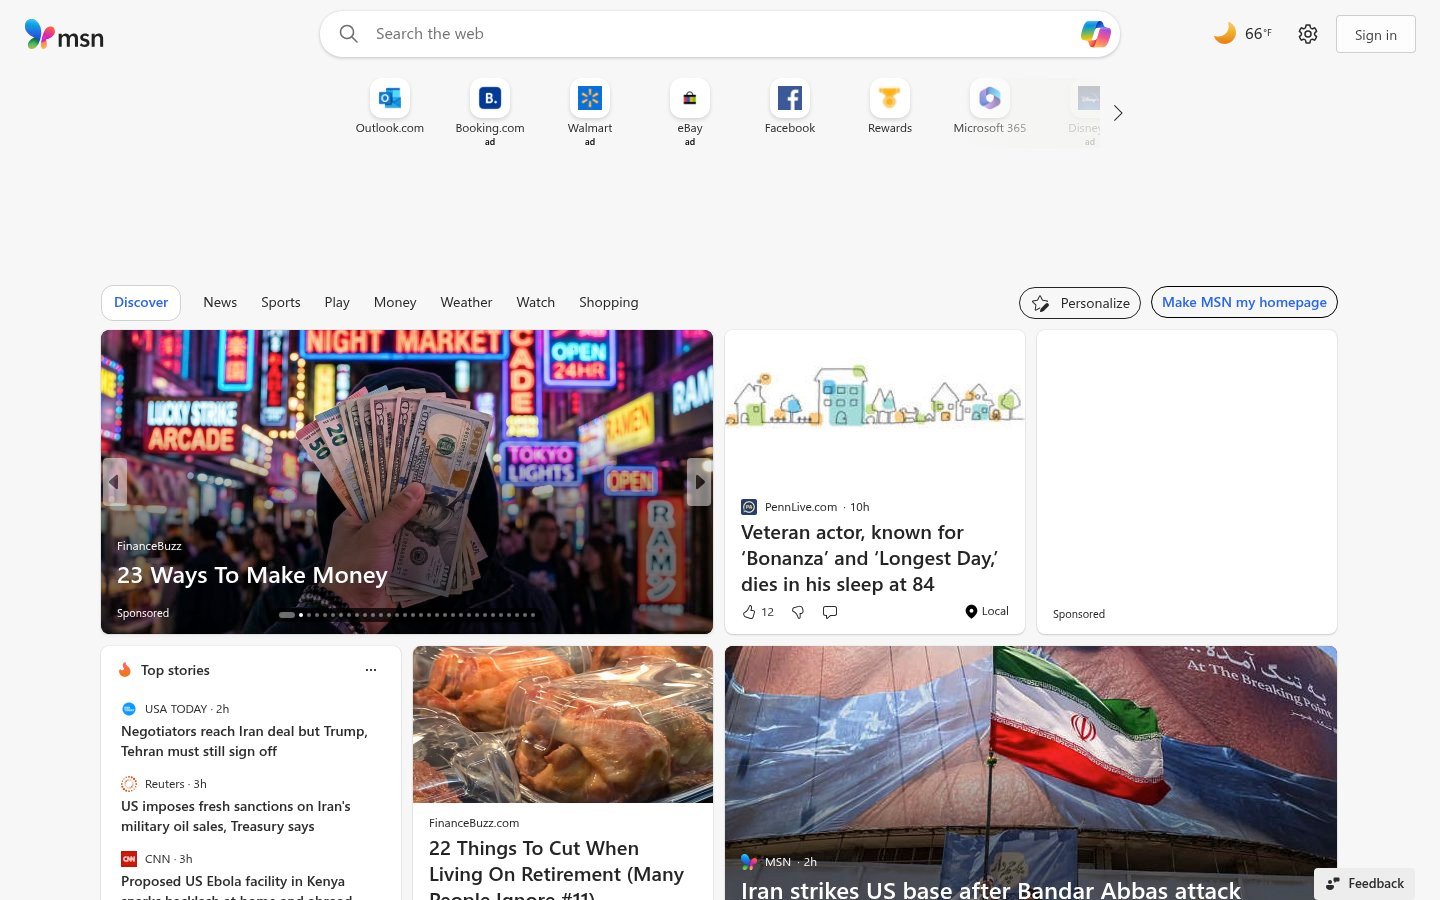
Task: Click the MSN butterfly logo
Action: [x=64, y=35]
